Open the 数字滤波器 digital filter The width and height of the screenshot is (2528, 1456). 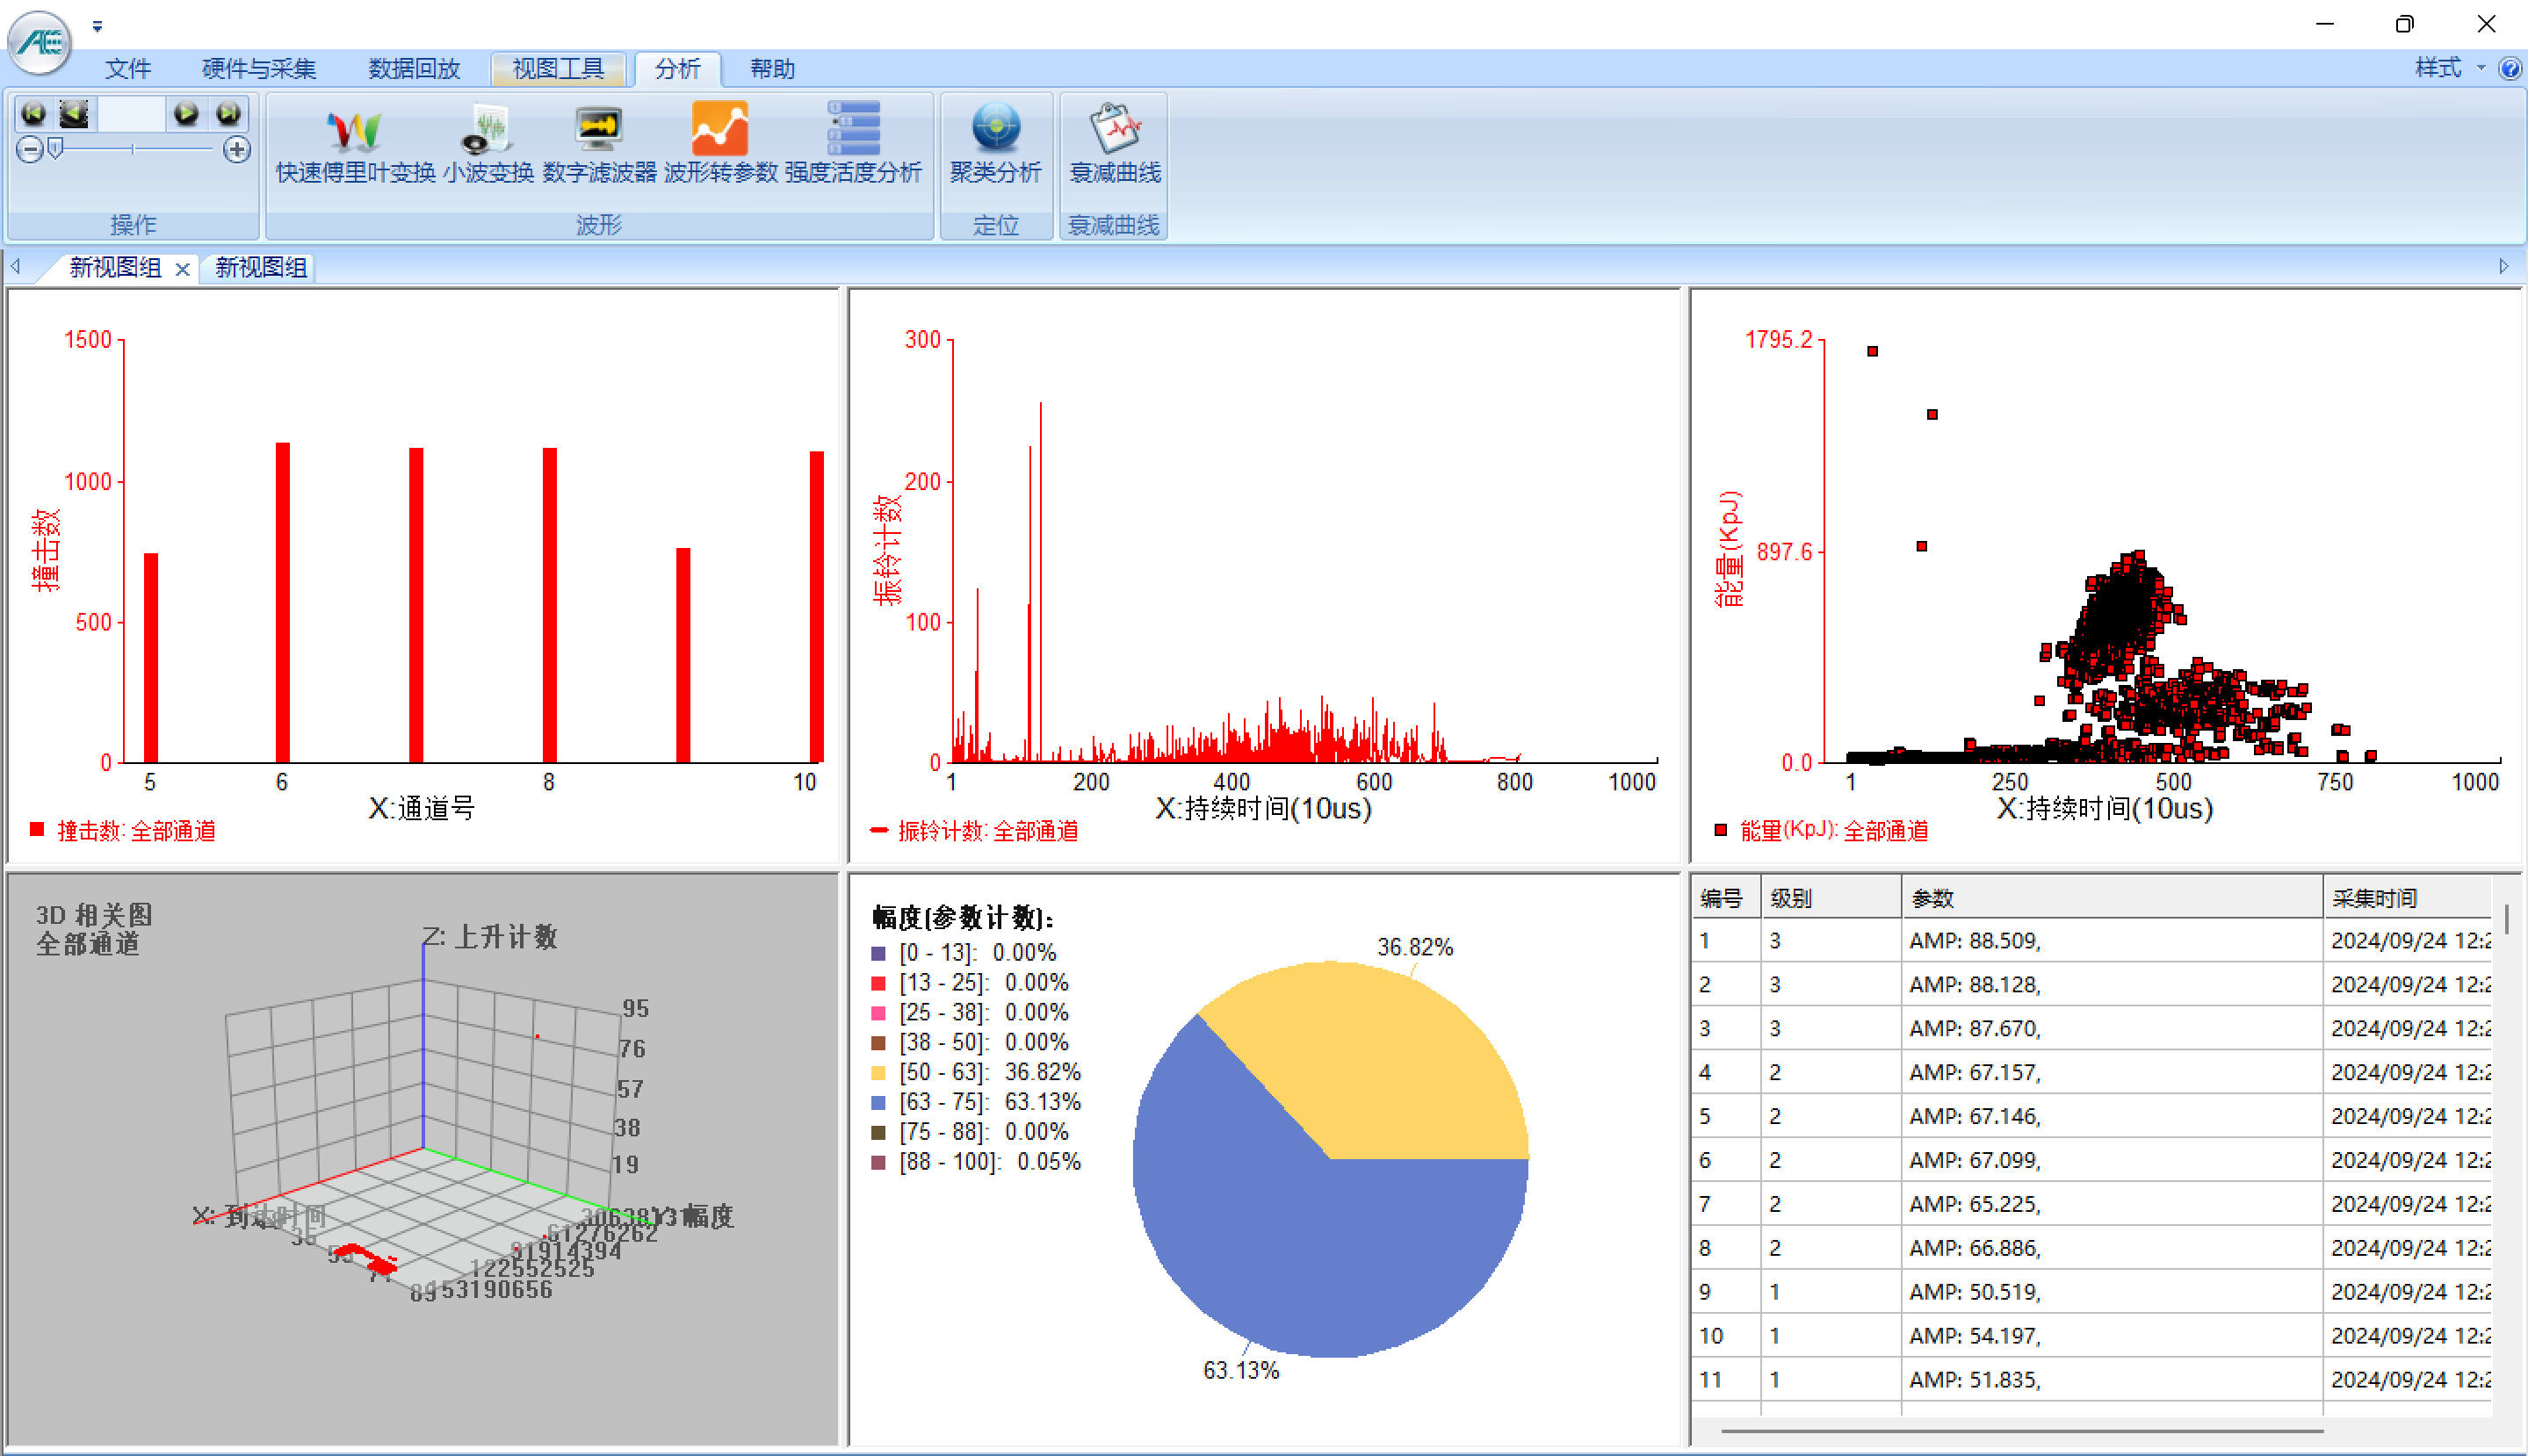point(599,143)
